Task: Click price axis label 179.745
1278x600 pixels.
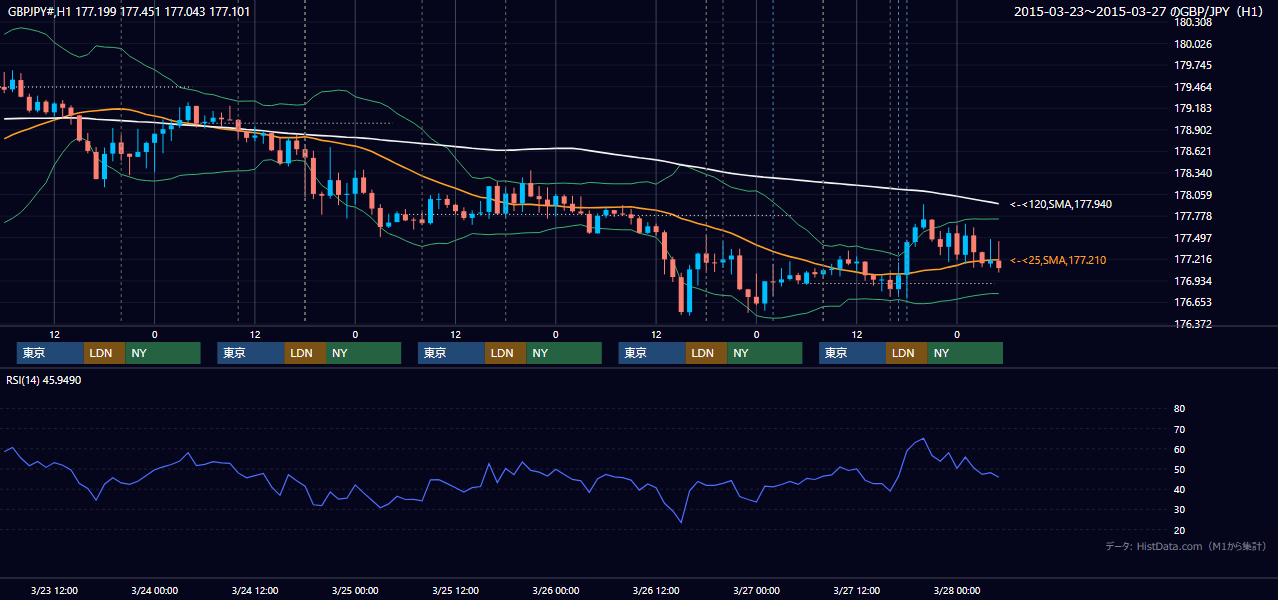Action: click(1192, 65)
